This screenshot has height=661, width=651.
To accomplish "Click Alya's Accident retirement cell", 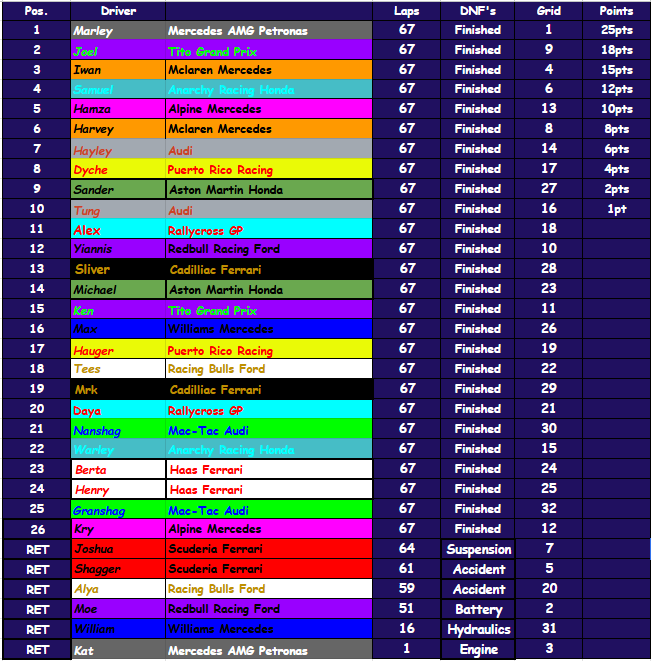I will point(478,589).
